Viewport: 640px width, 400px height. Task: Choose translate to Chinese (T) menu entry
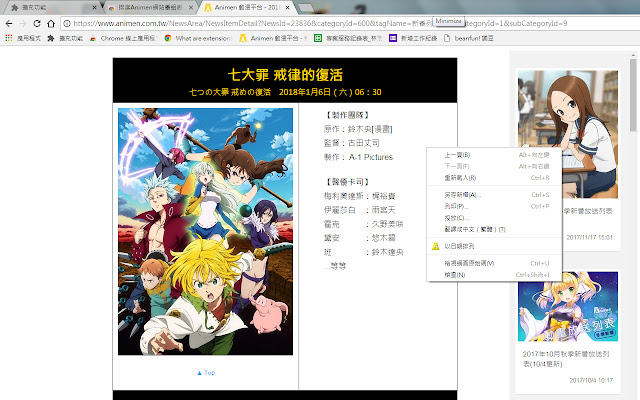pyautogui.click(x=494, y=229)
